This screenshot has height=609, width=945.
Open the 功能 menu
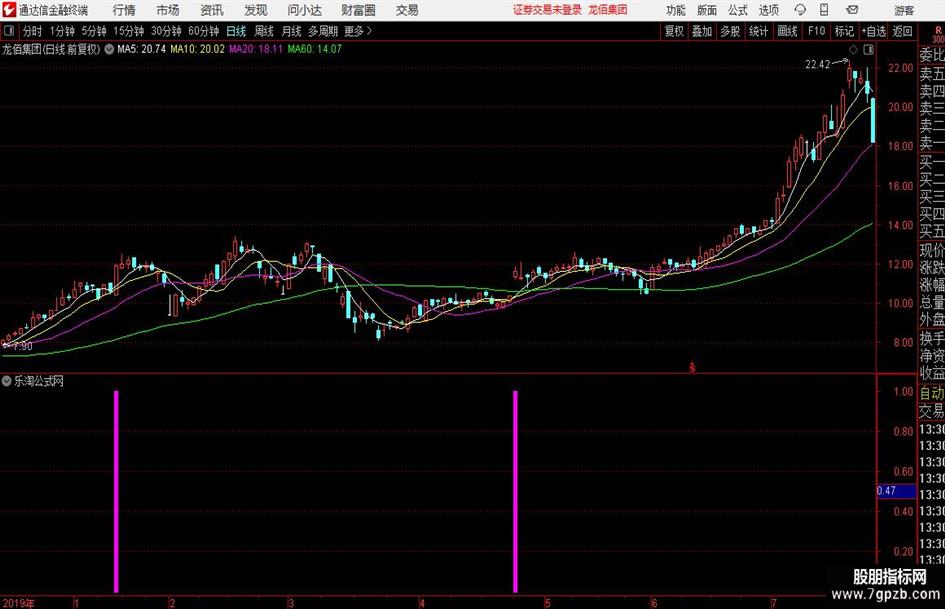[x=676, y=10]
